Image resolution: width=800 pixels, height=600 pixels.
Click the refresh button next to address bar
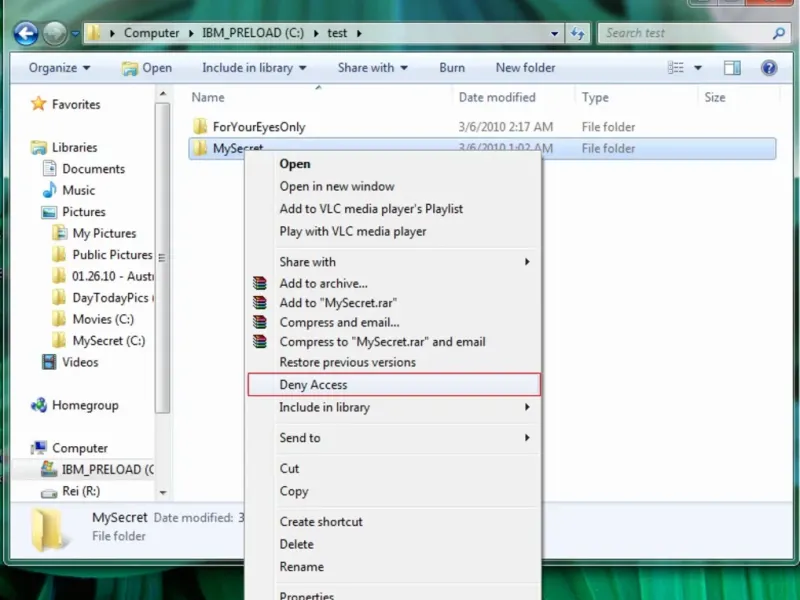pos(578,33)
